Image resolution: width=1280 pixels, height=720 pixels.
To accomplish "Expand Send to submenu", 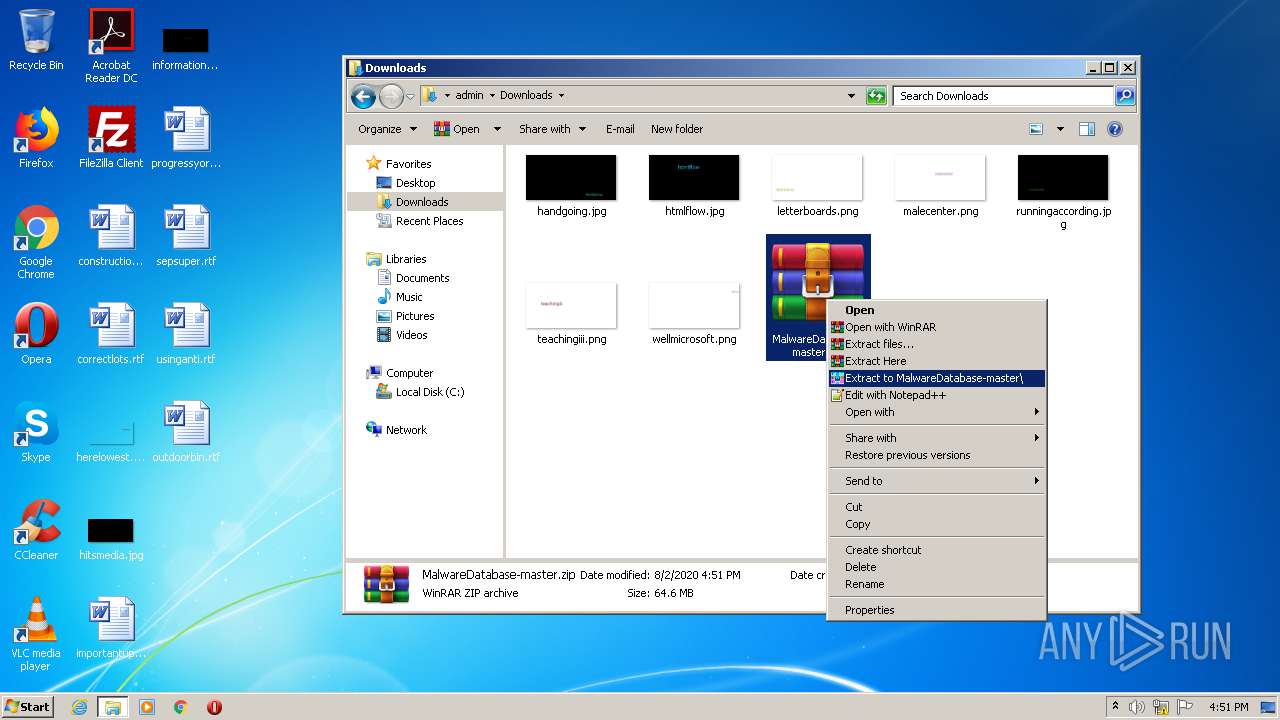I will pos(937,481).
